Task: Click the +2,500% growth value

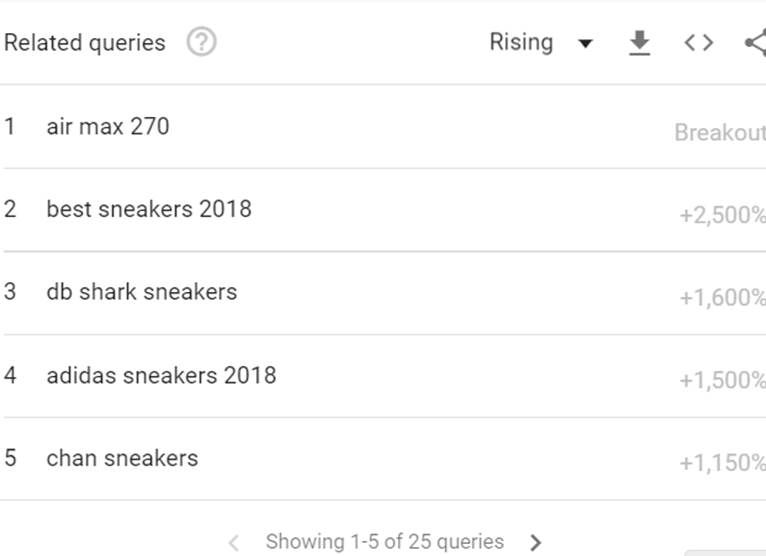Action: 722,215
